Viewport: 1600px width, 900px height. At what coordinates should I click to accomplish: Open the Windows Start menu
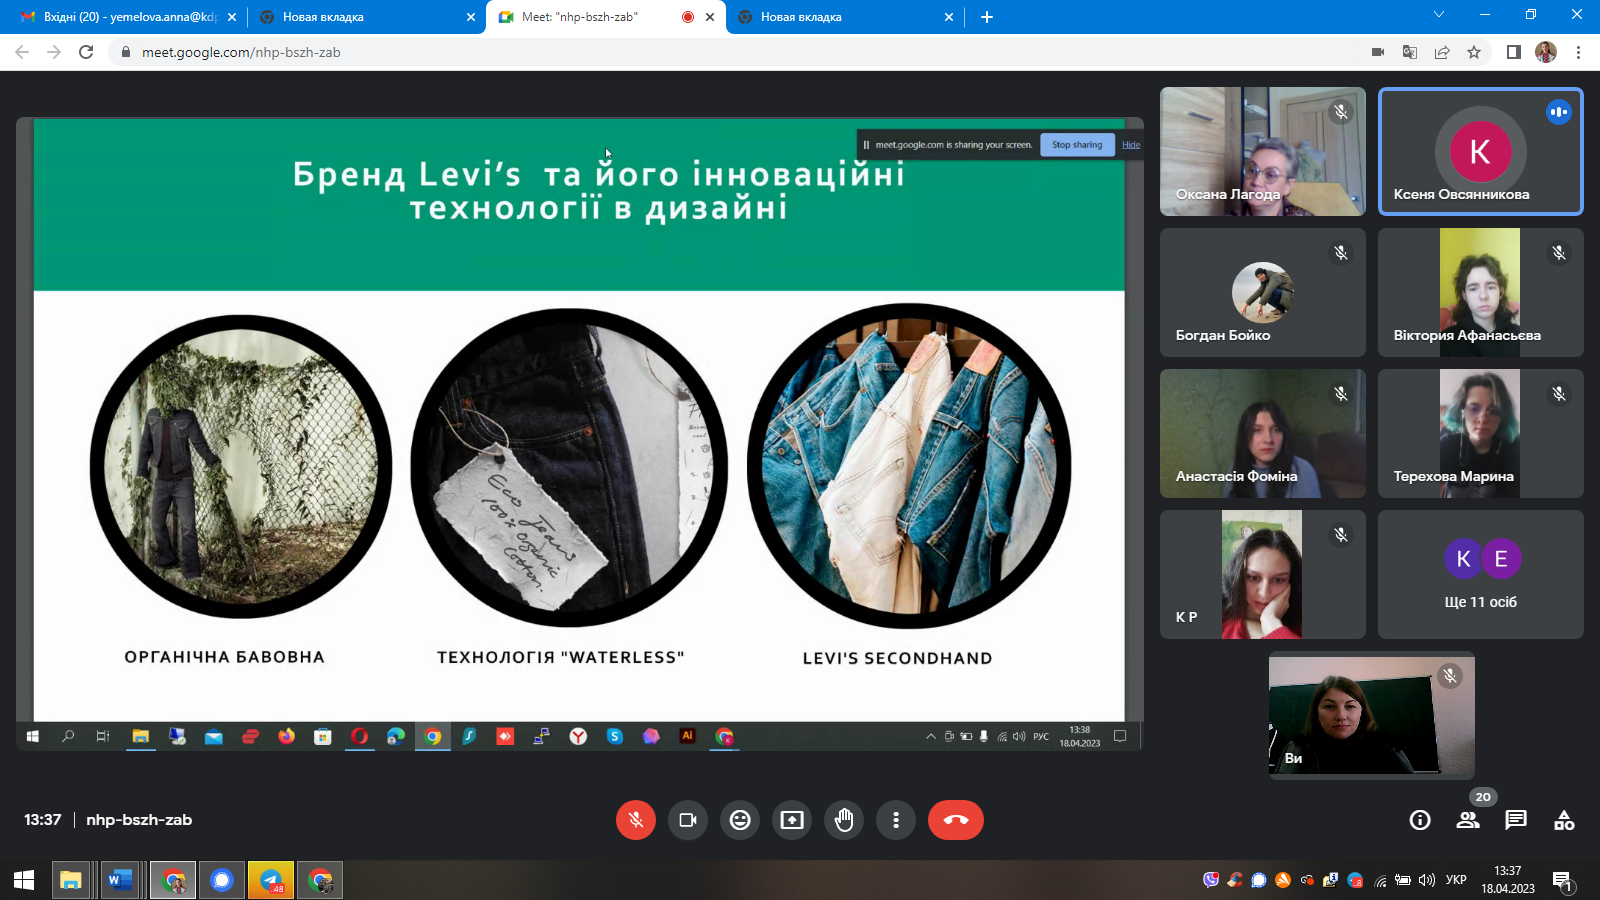click(x=24, y=880)
